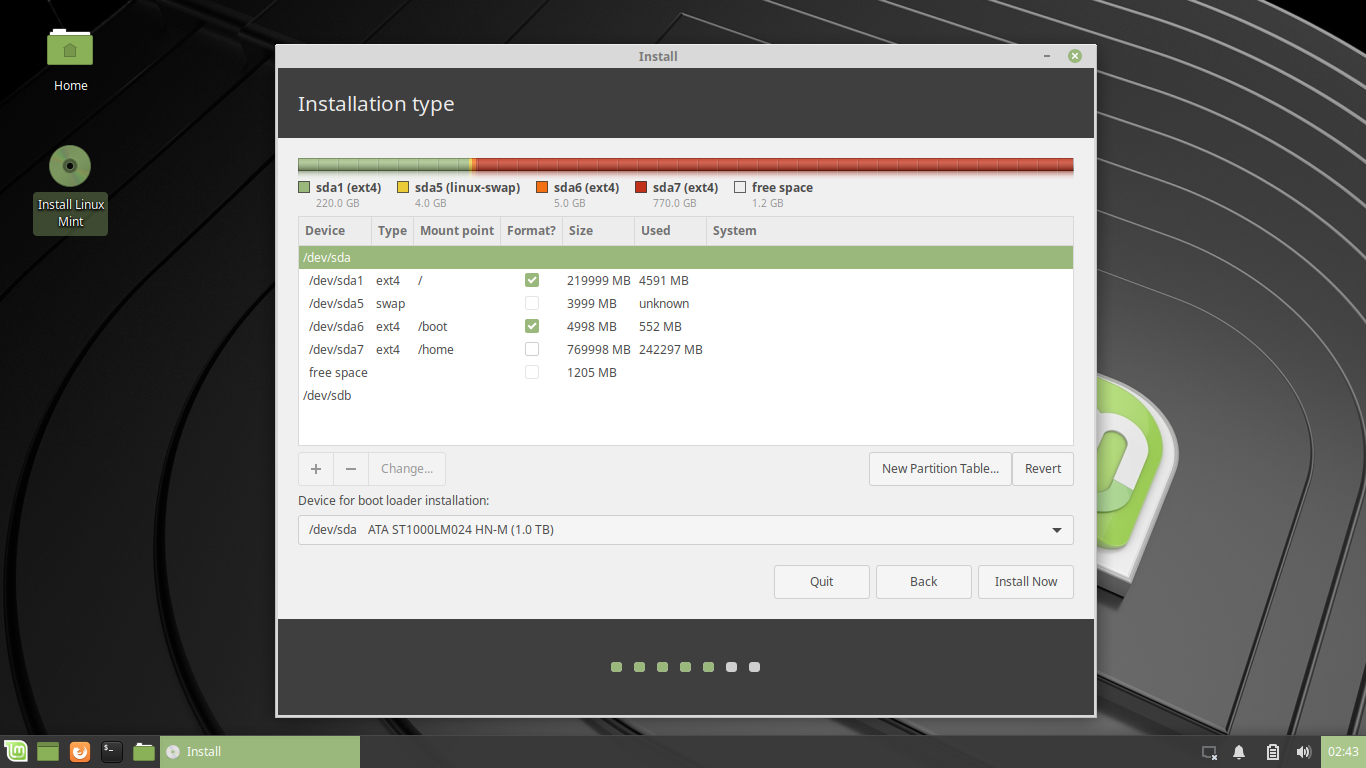Launch Install Linux Mint desktop icon
Viewport: 1366px width, 768px height.
[x=70, y=190]
